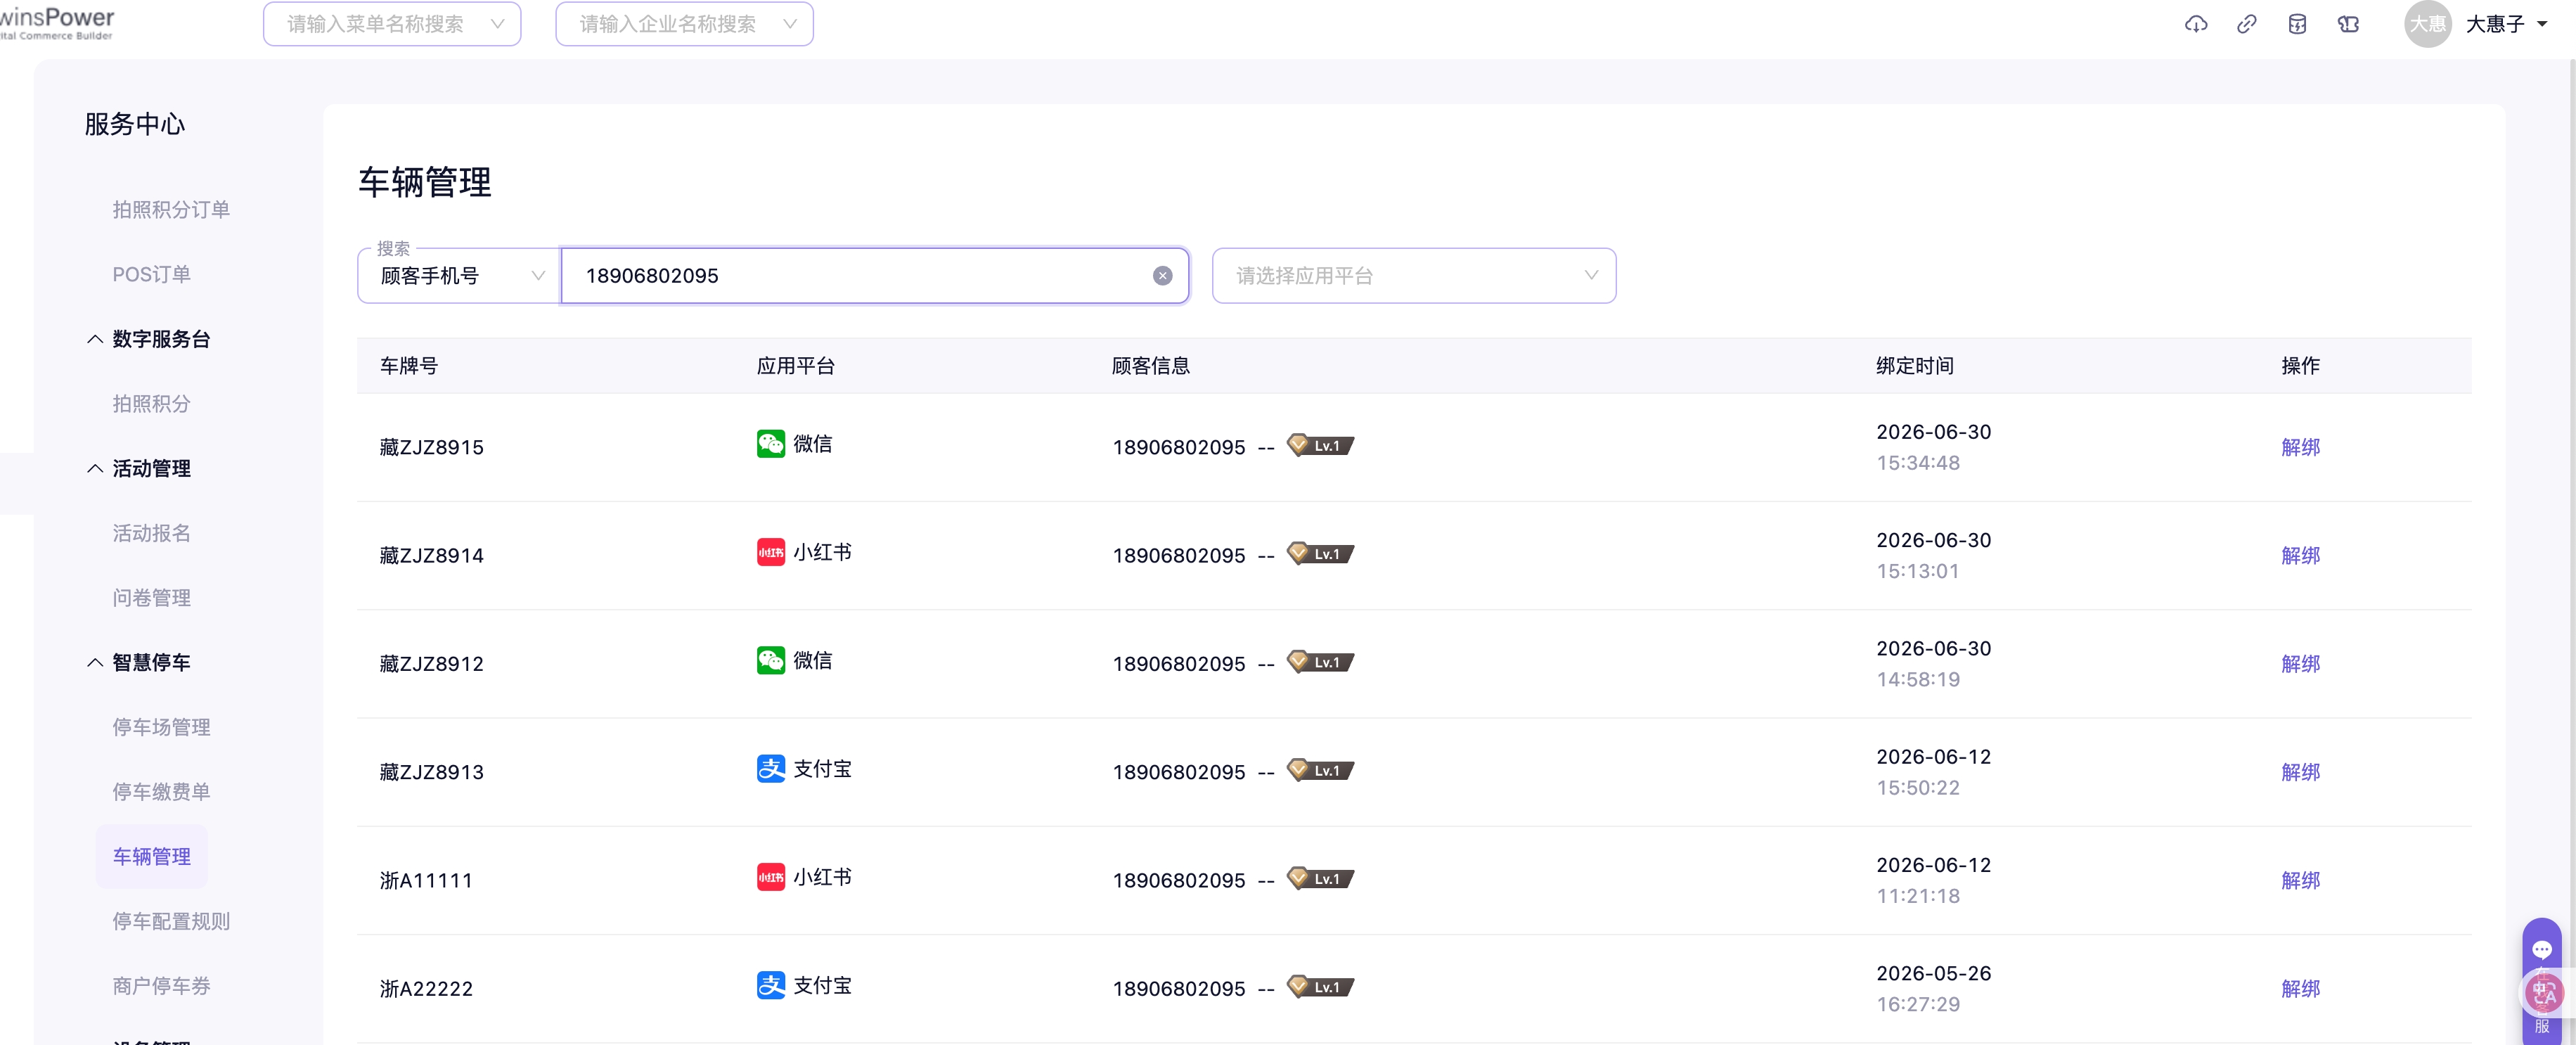
Task: Click the chain link icon in header
Action: 2246,24
